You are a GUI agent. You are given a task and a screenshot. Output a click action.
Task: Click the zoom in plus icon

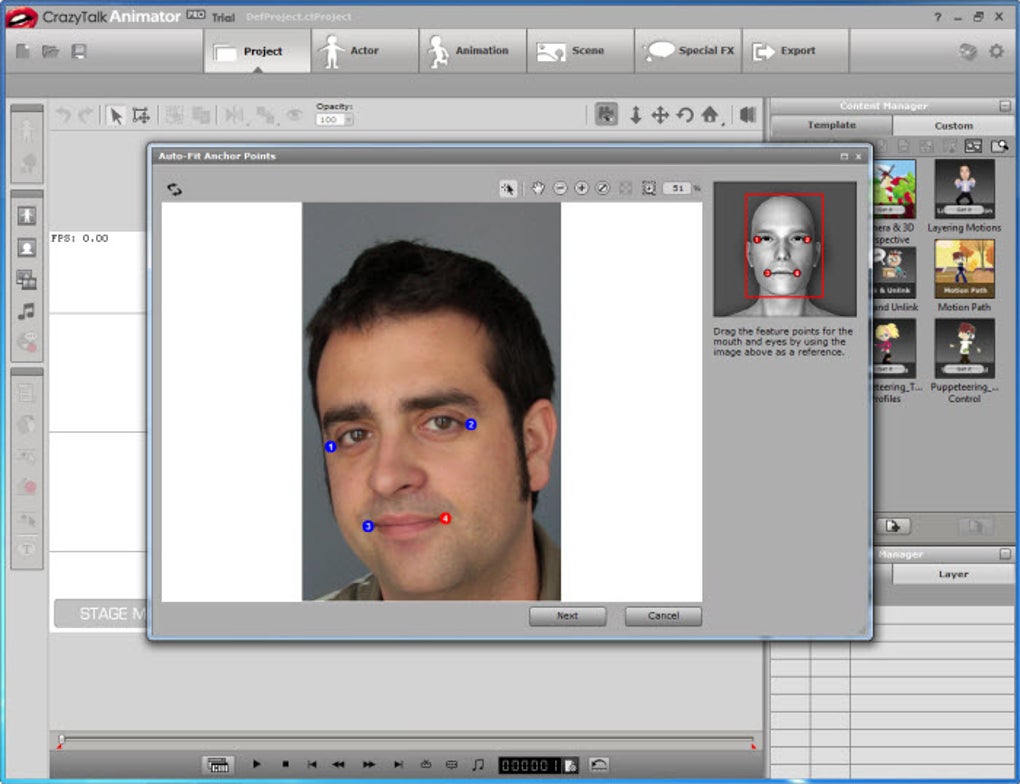click(x=581, y=188)
